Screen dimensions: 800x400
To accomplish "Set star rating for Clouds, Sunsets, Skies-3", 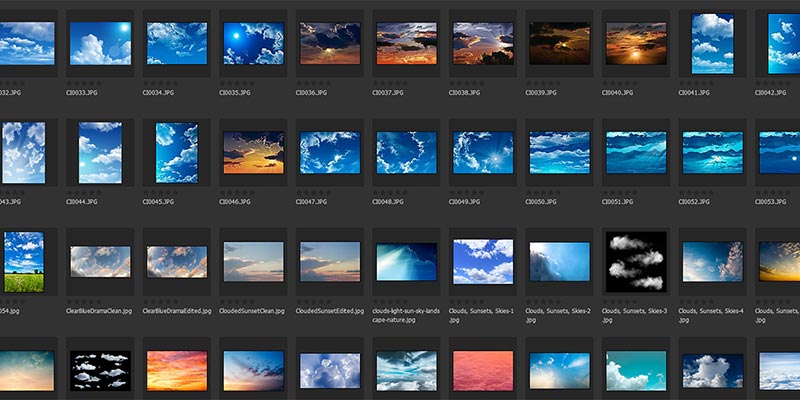I will 620,302.
